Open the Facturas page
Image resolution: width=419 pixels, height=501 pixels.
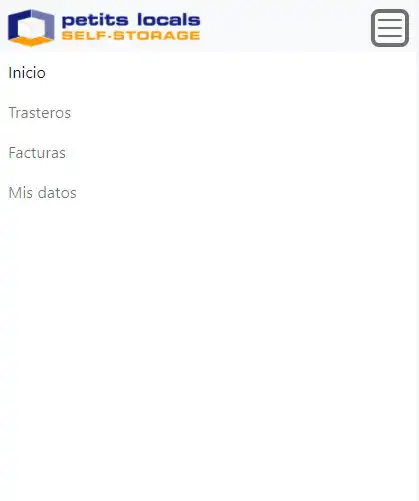coord(37,153)
